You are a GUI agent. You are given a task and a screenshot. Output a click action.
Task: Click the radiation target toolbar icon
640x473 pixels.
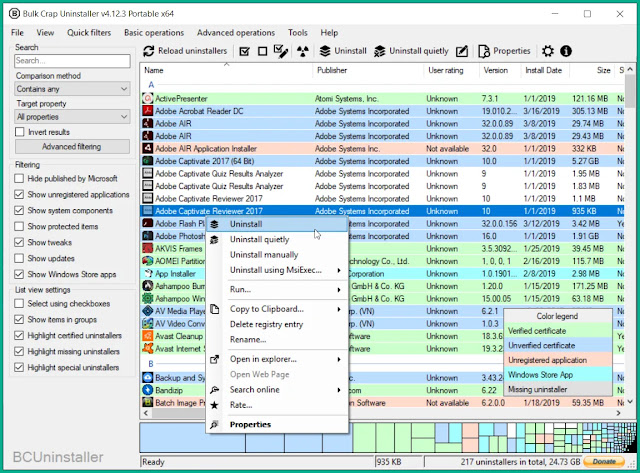pyautogui.click(x=303, y=51)
